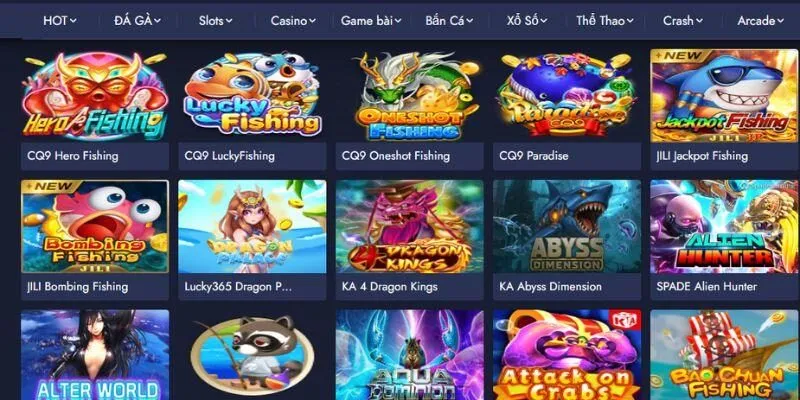Screen dimensions: 800x400
Task: Click the Lucky365 Dragon P... title link
Action: tap(238, 286)
